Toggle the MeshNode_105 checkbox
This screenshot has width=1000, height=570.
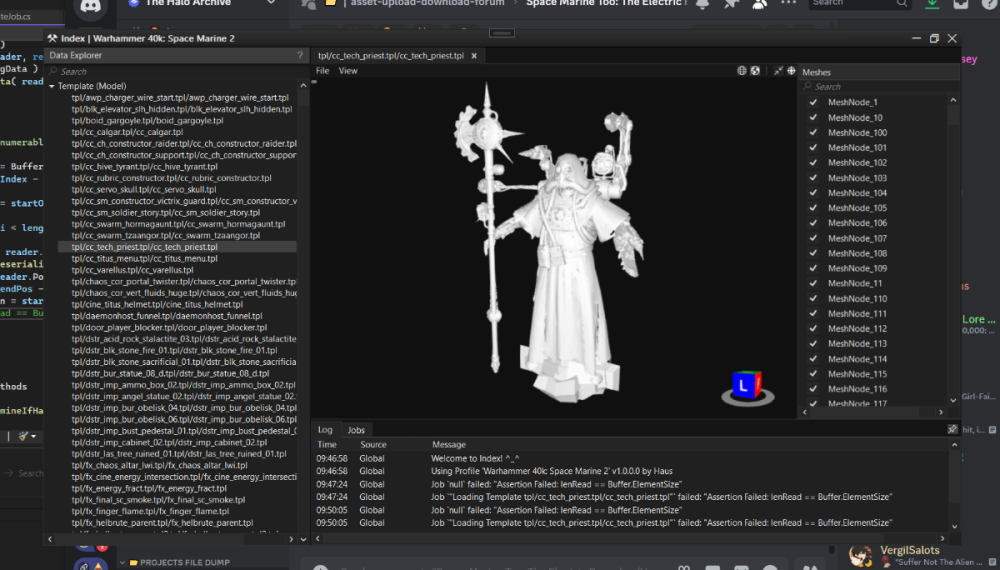click(x=814, y=208)
